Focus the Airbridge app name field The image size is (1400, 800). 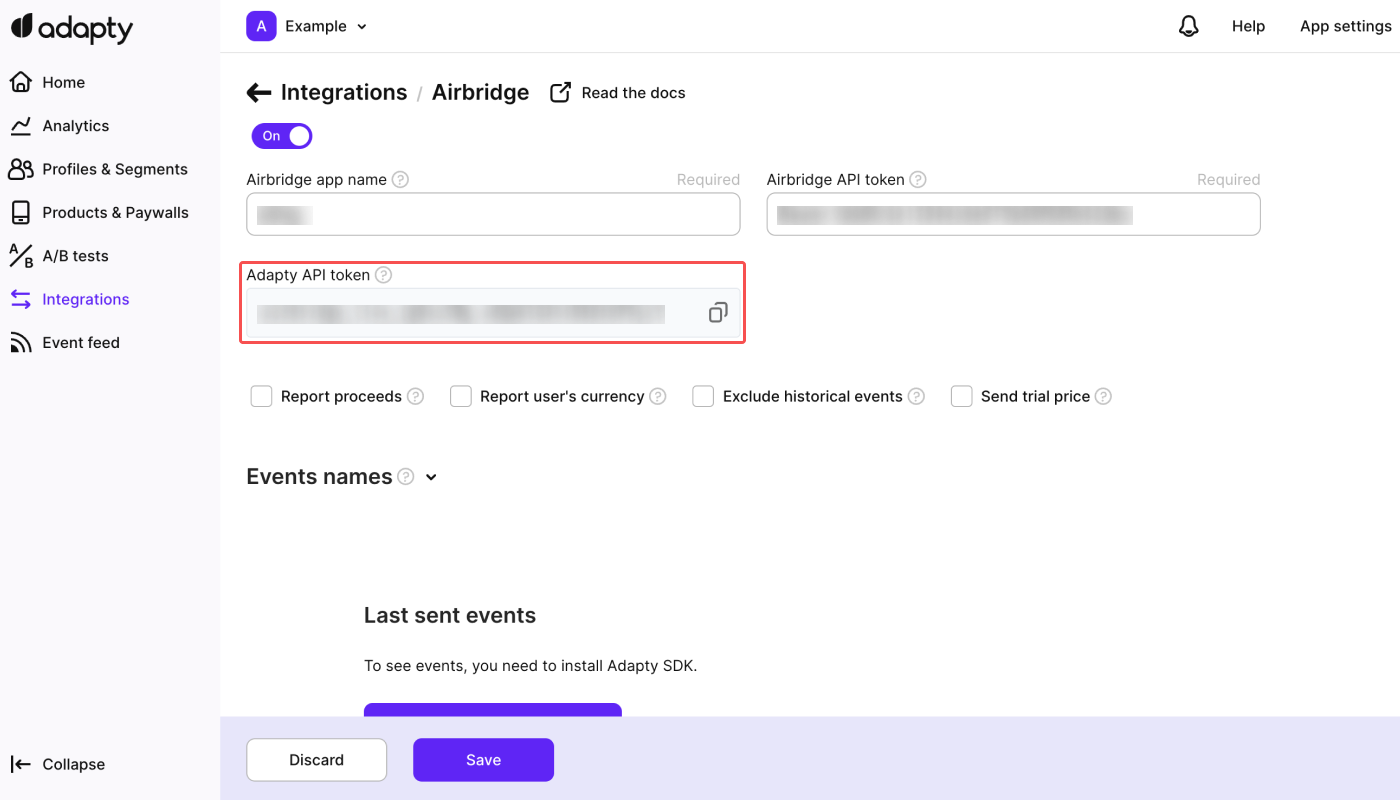tap(493, 214)
